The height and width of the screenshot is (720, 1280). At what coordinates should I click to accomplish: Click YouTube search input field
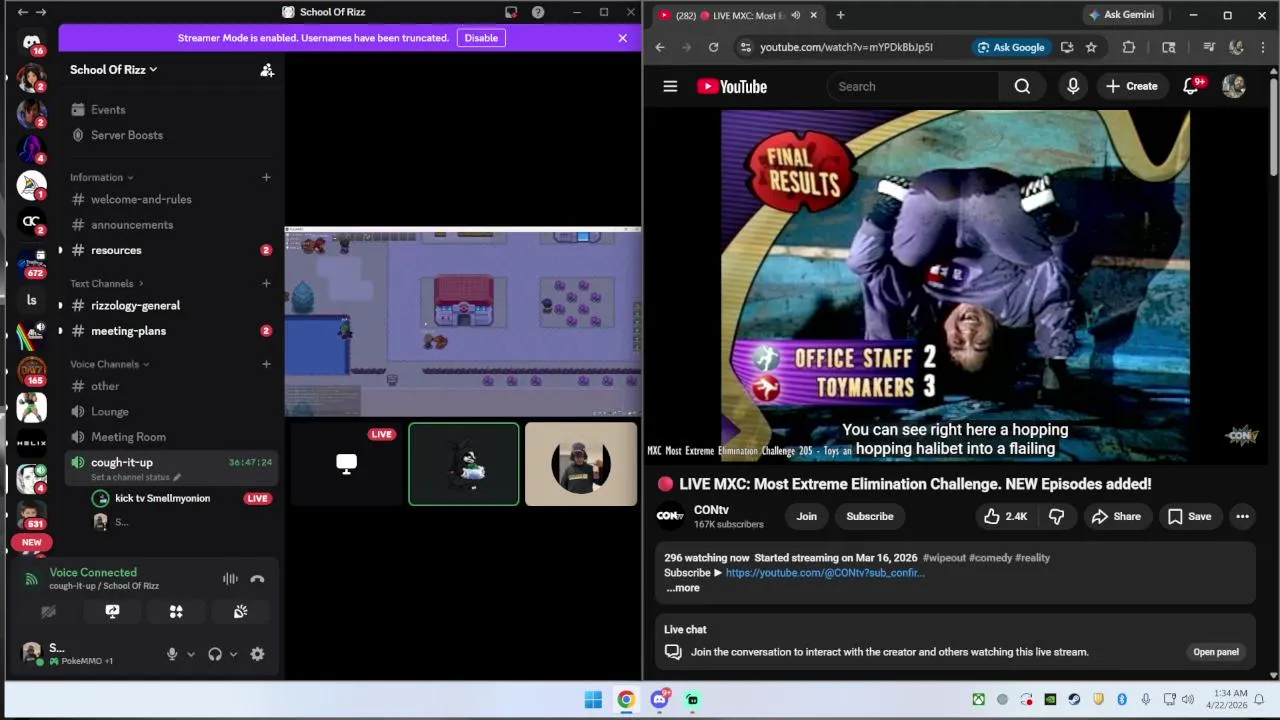pos(912,86)
